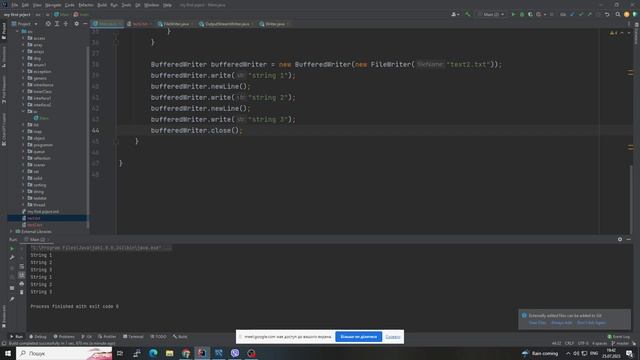Screen dimensions: 640x360
Task: Open Microsoft Edge from the taskbar
Action: point(153,353)
